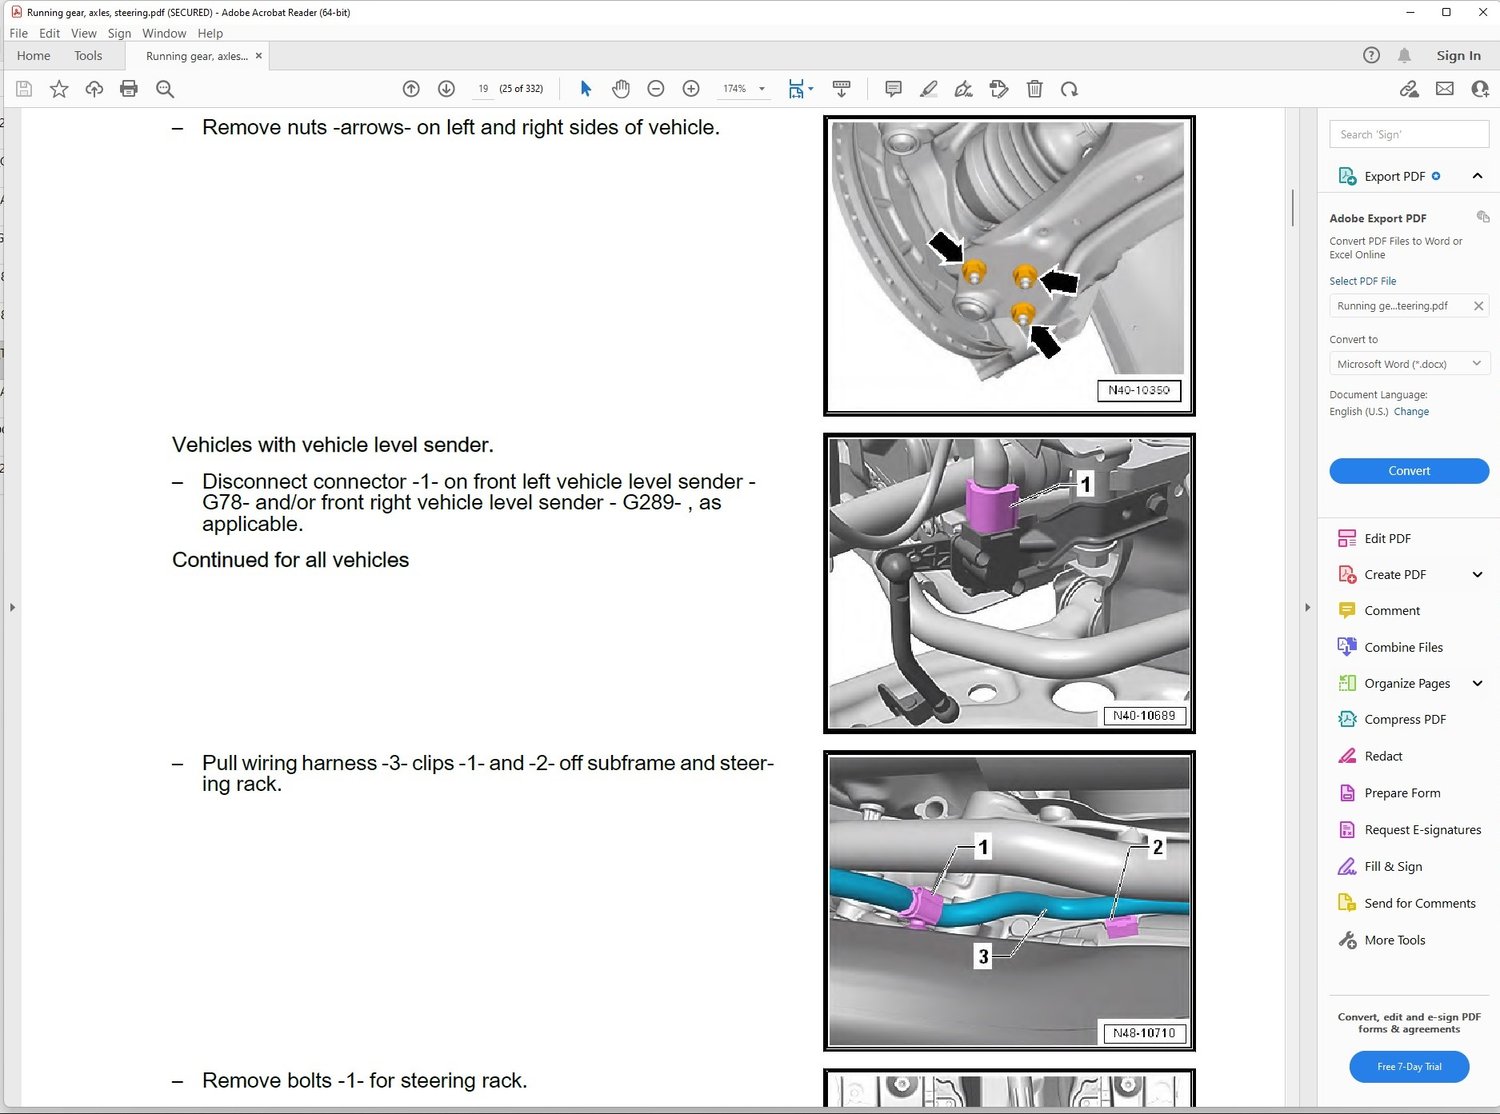Print the document with the printer icon
Screen dimensions: 1500x1114
pyautogui.click(x=129, y=89)
